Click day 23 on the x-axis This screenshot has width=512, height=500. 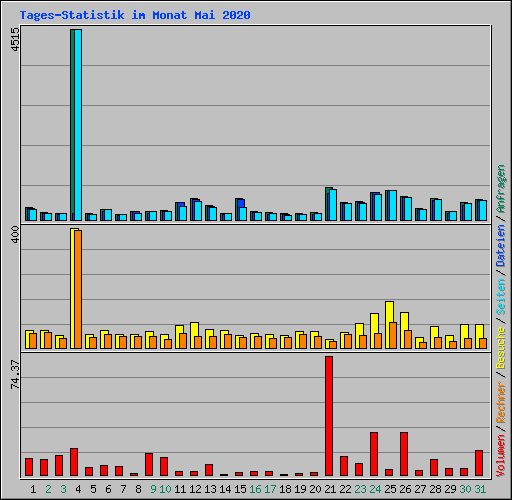coord(360,489)
